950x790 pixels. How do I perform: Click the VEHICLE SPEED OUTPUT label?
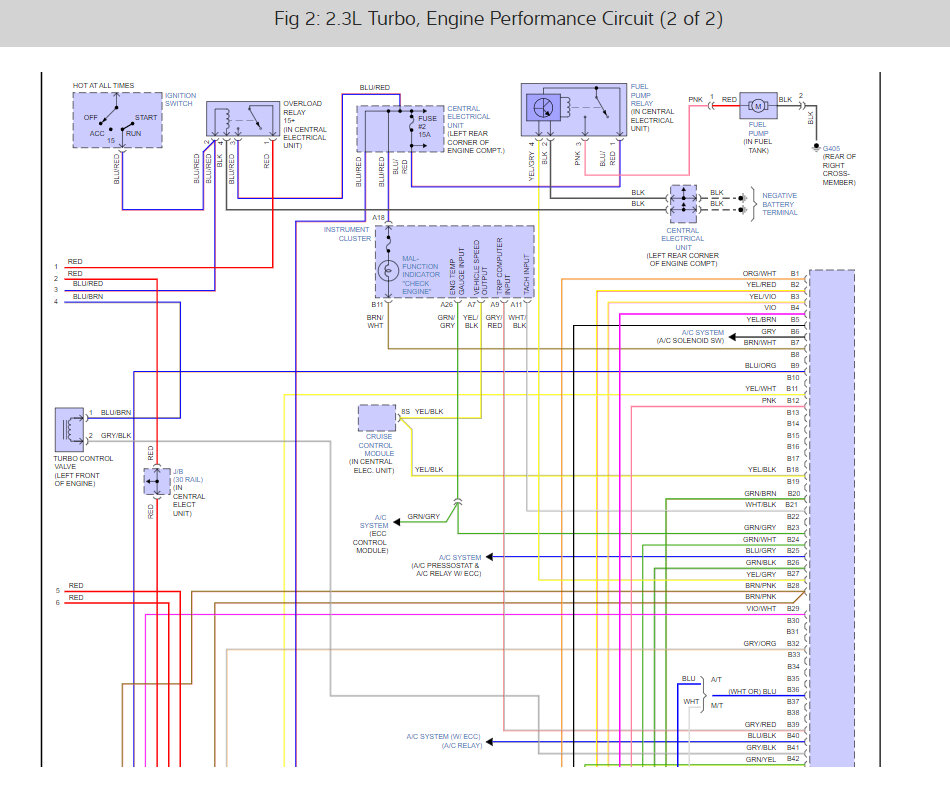pyautogui.click(x=480, y=268)
